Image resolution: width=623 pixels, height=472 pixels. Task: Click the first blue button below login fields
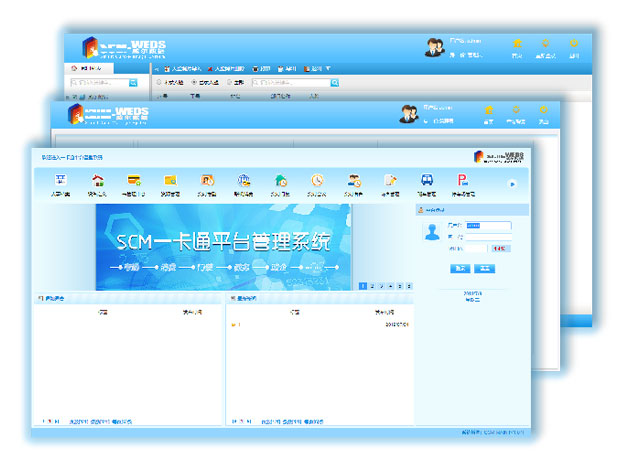(x=460, y=268)
